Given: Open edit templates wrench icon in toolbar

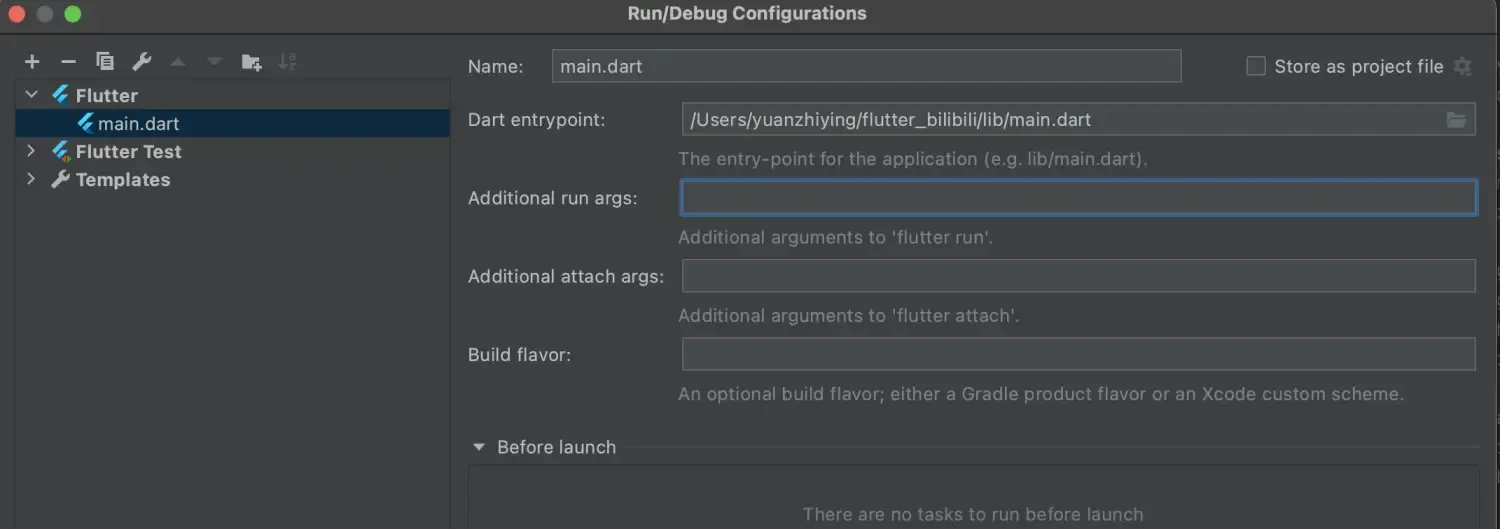Looking at the screenshot, I should click(x=142, y=62).
